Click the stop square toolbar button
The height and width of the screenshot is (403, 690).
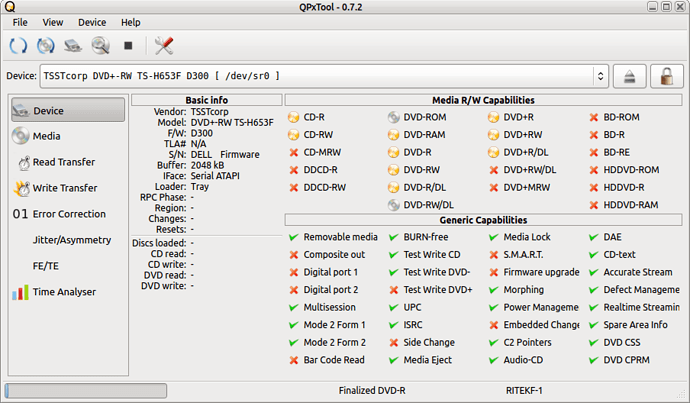click(x=128, y=45)
